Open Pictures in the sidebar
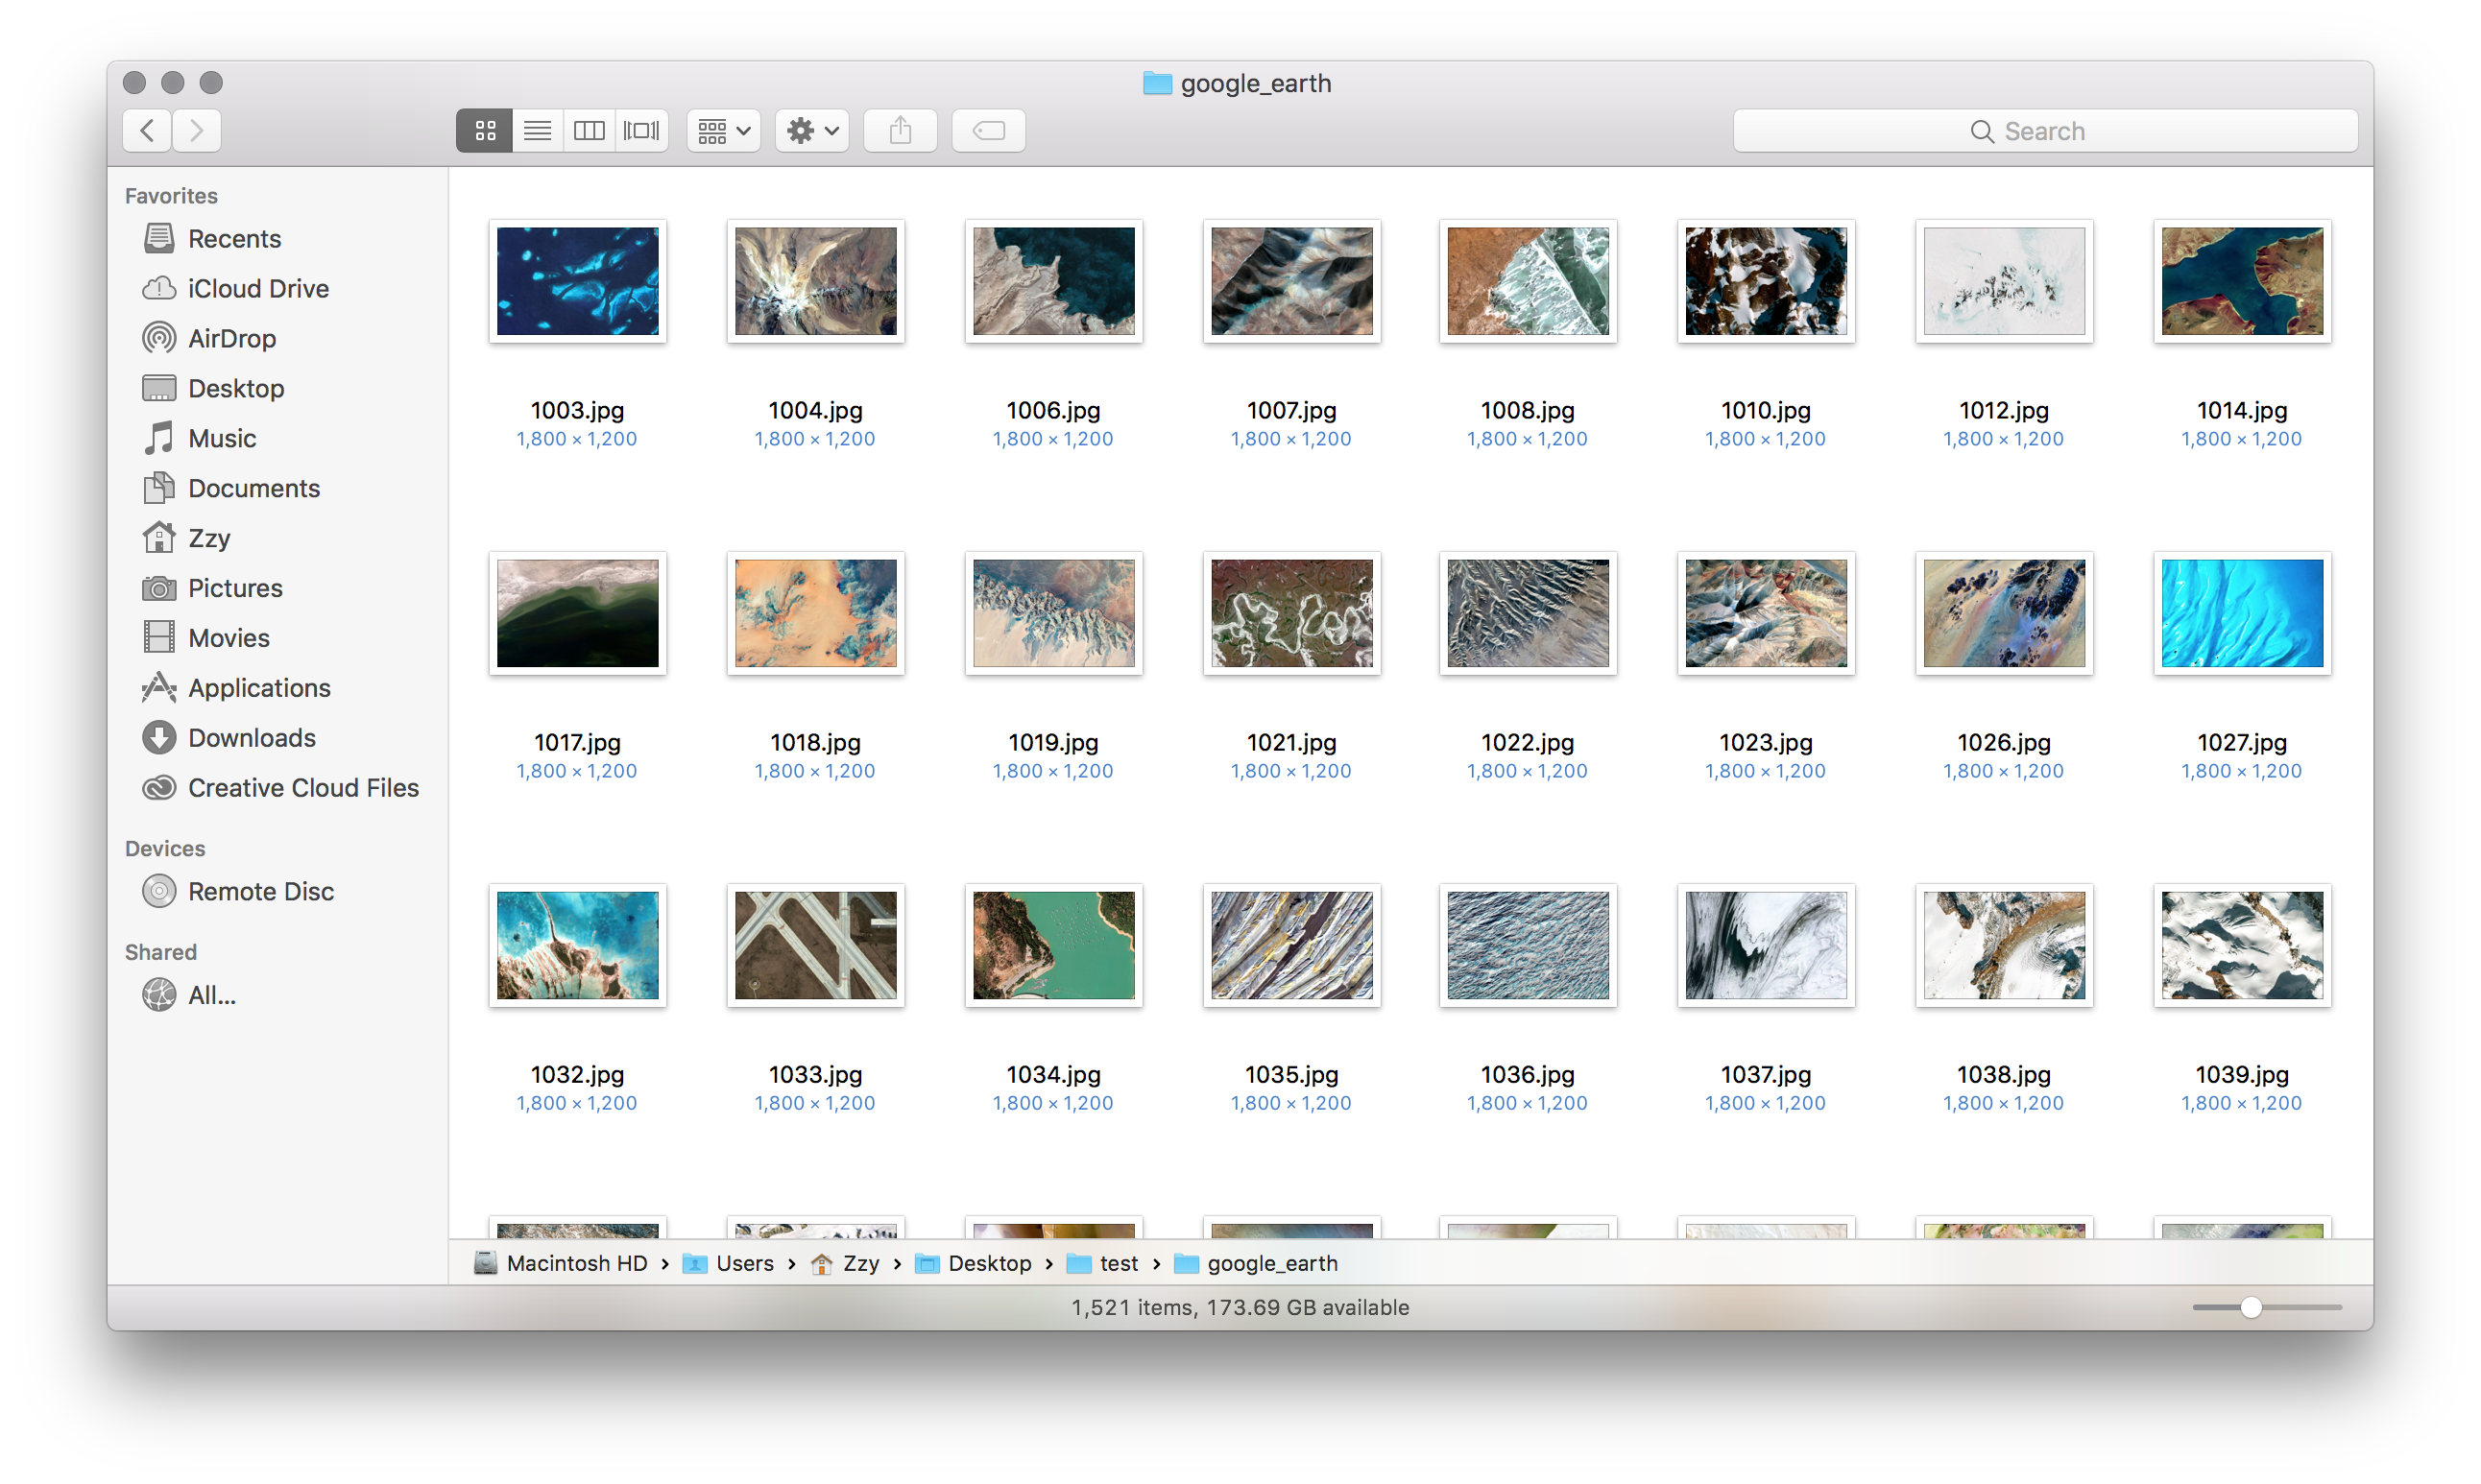Screen dimensions: 2481x1484 pos(212,589)
